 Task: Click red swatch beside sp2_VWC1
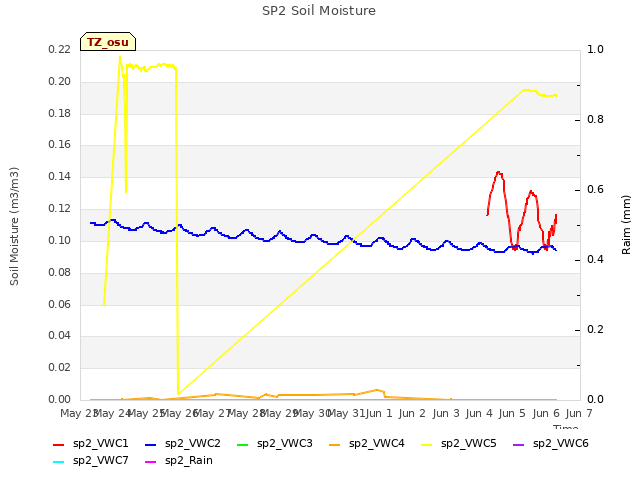tap(59, 444)
